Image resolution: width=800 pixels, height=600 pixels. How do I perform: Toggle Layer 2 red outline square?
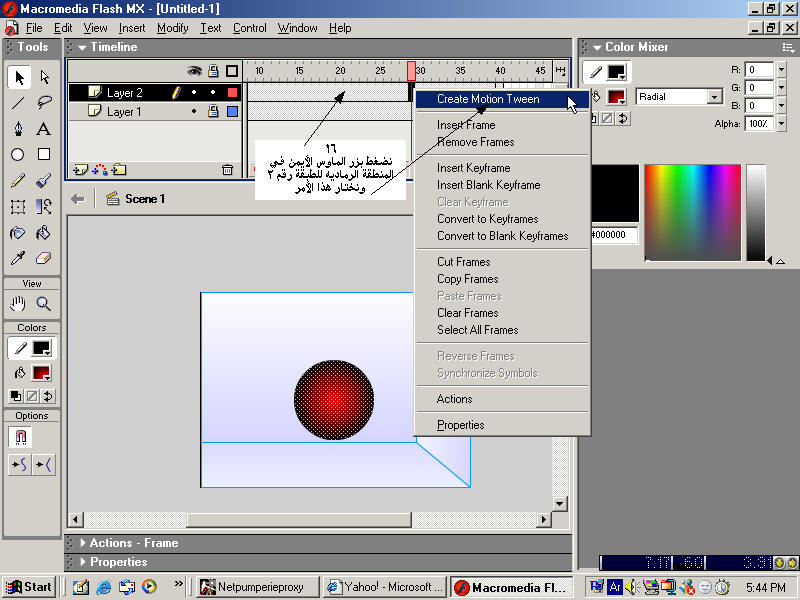pos(233,92)
